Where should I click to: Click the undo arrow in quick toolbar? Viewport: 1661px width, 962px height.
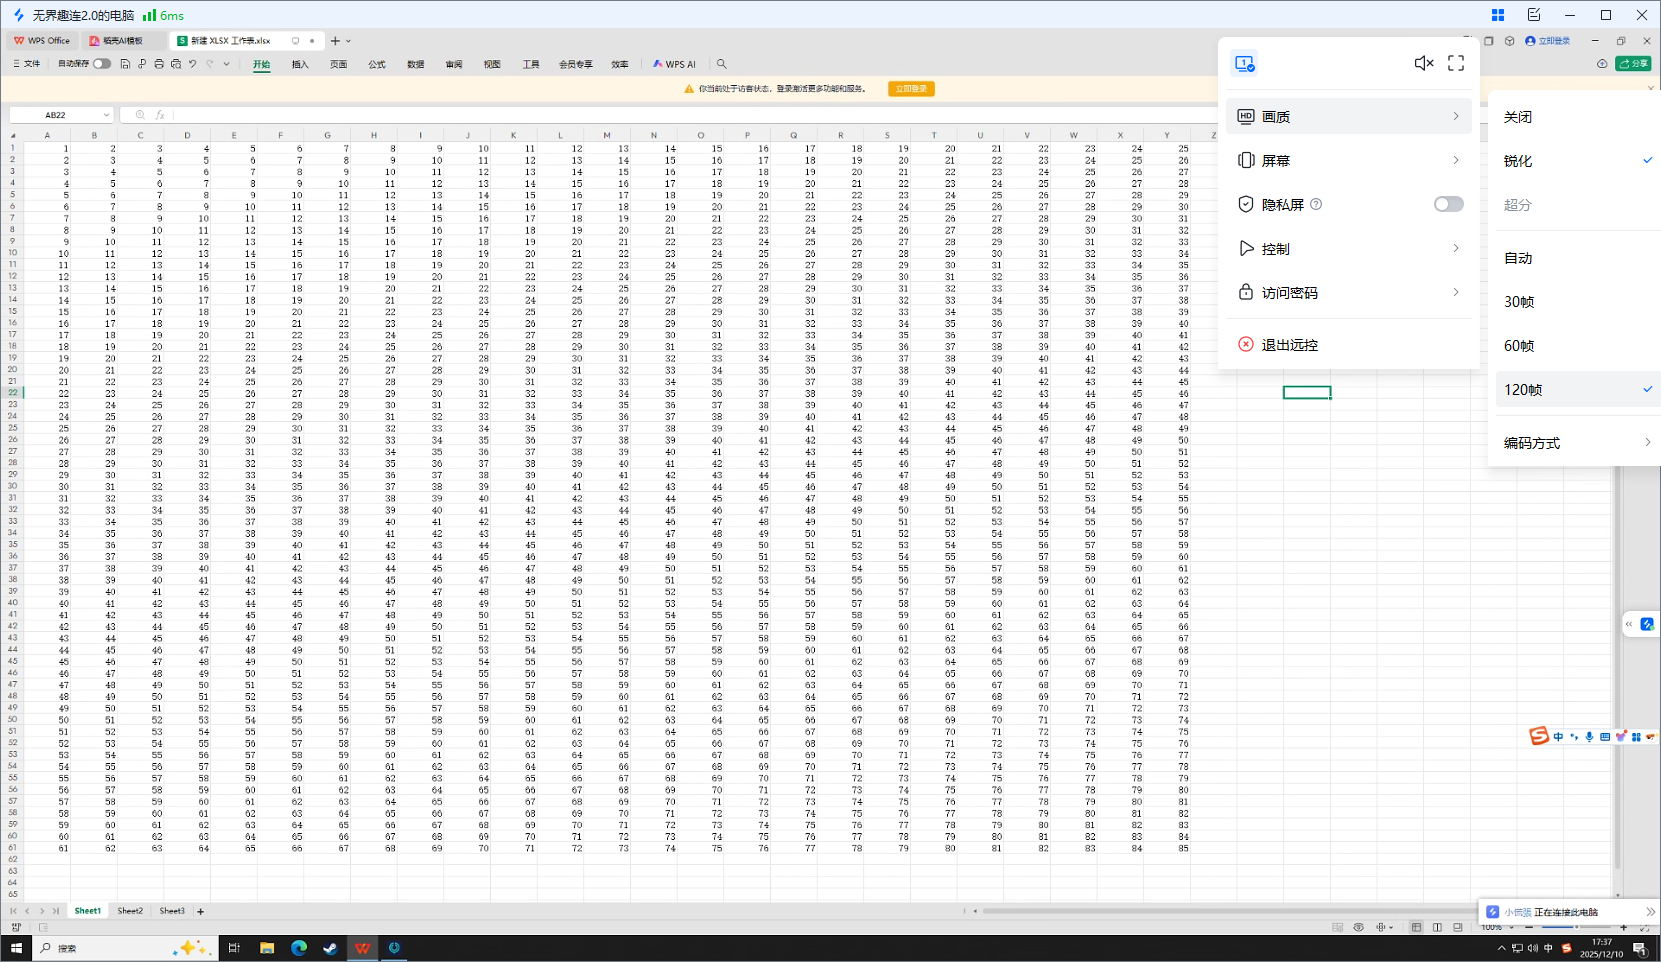pyautogui.click(x=193, y=64)
